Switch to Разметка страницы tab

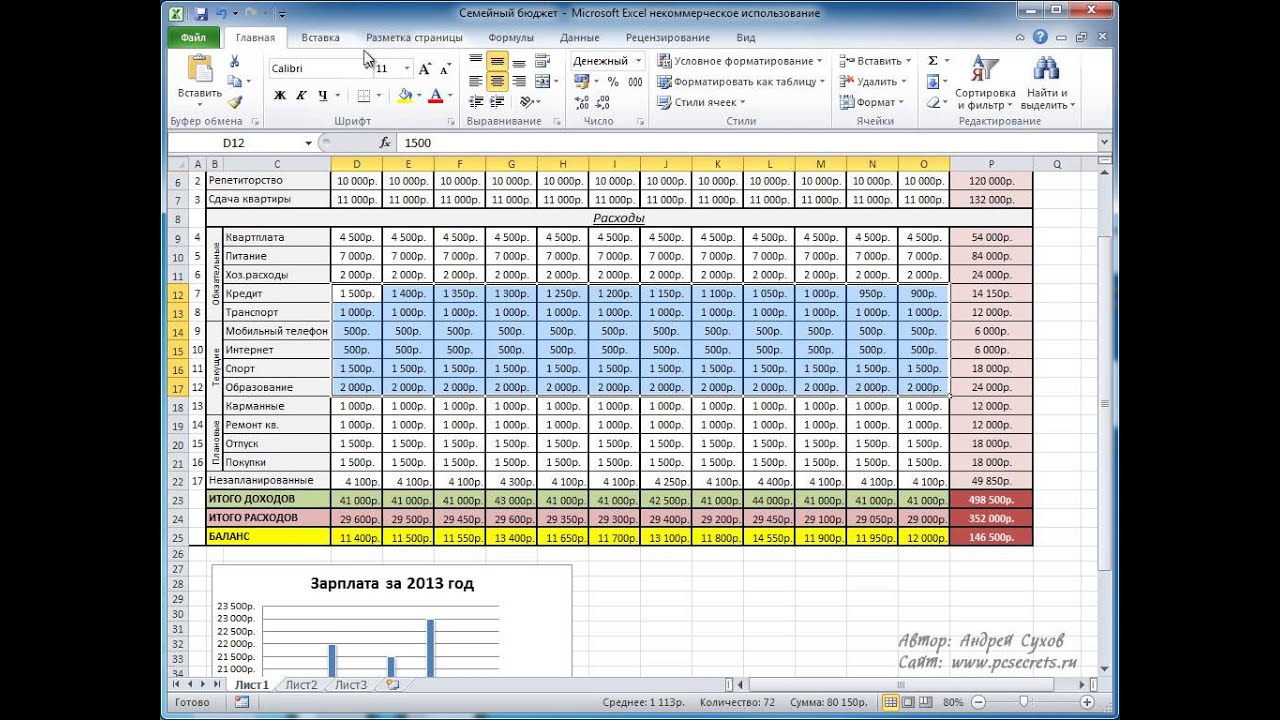(x=414, y=38)
